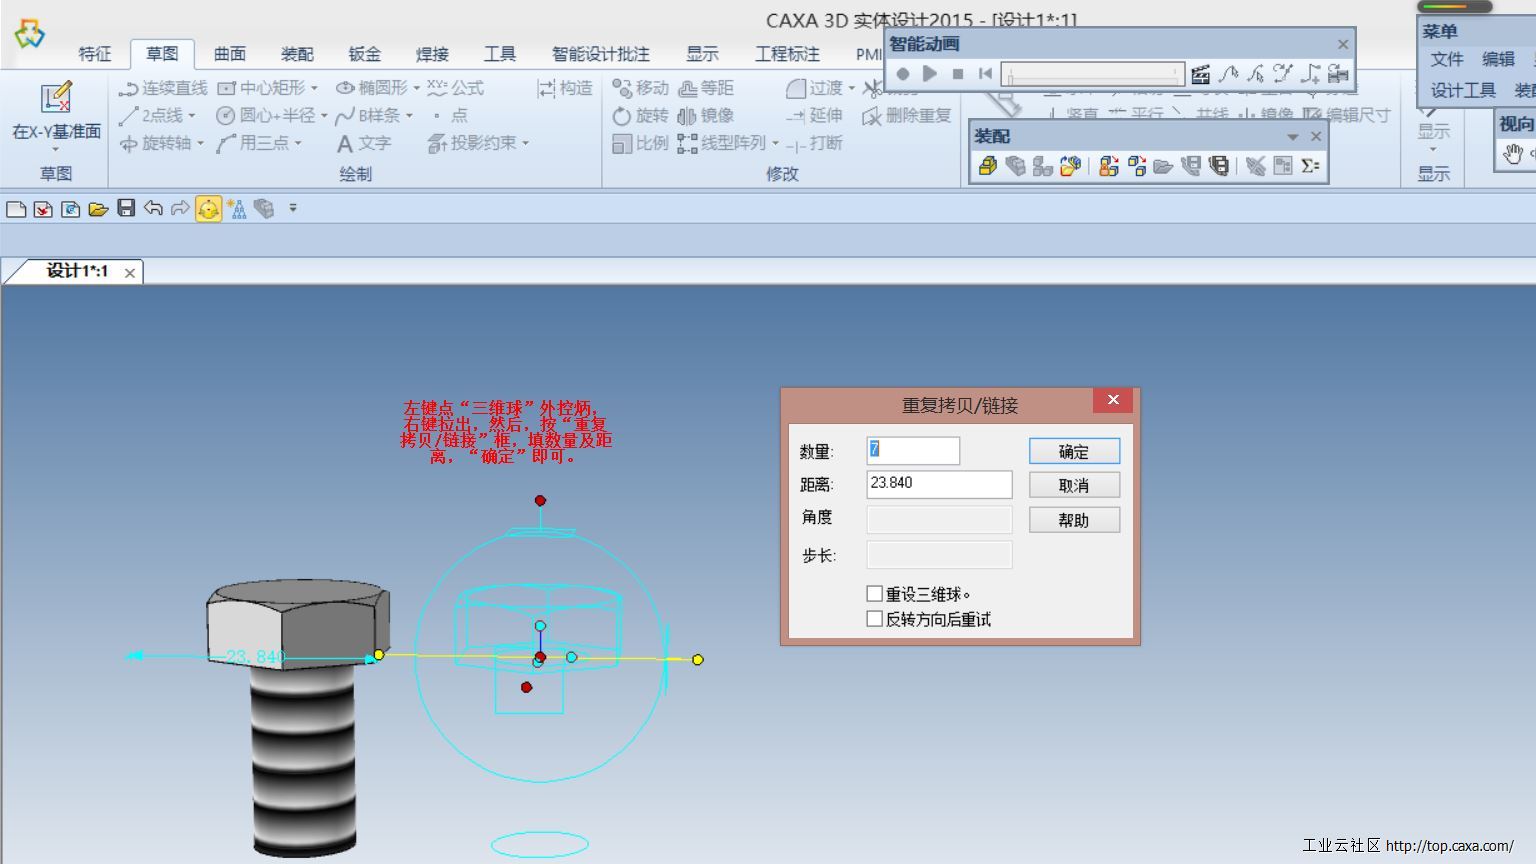Click the Undo arrow icon
The image size is (1536, 864).
pos(153,208)
